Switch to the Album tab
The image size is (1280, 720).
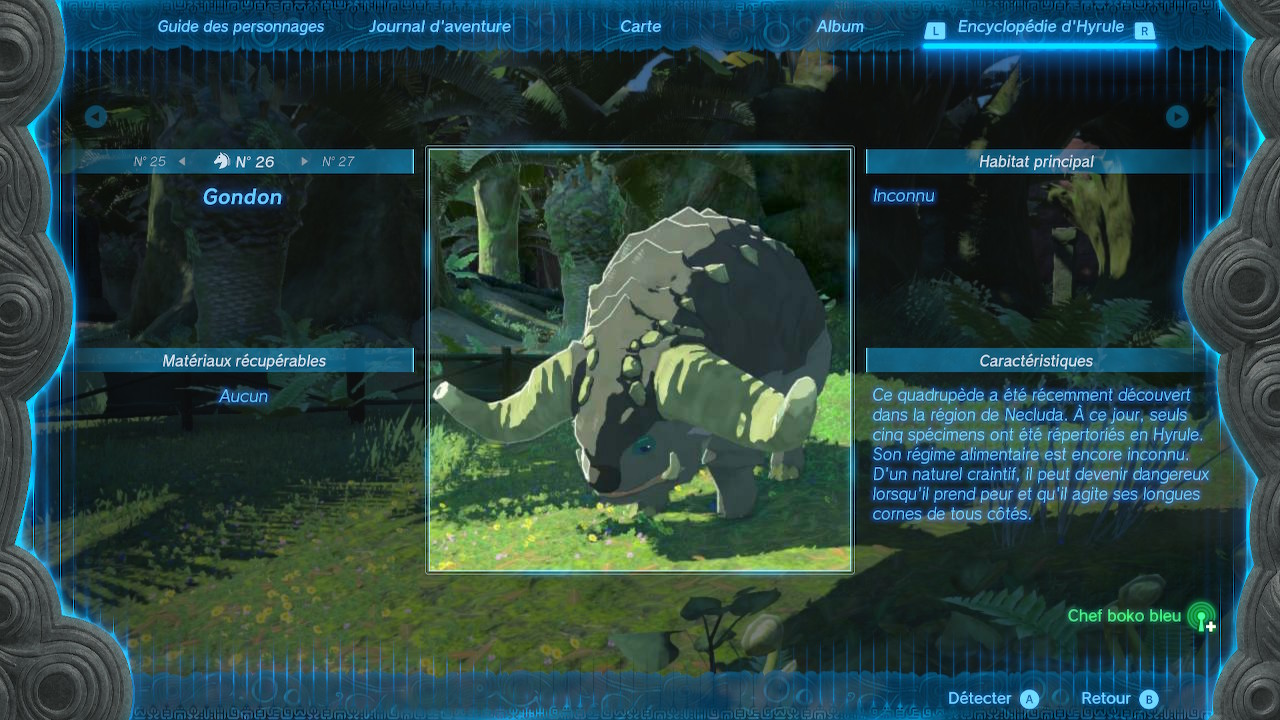click(x=840, y=27)
